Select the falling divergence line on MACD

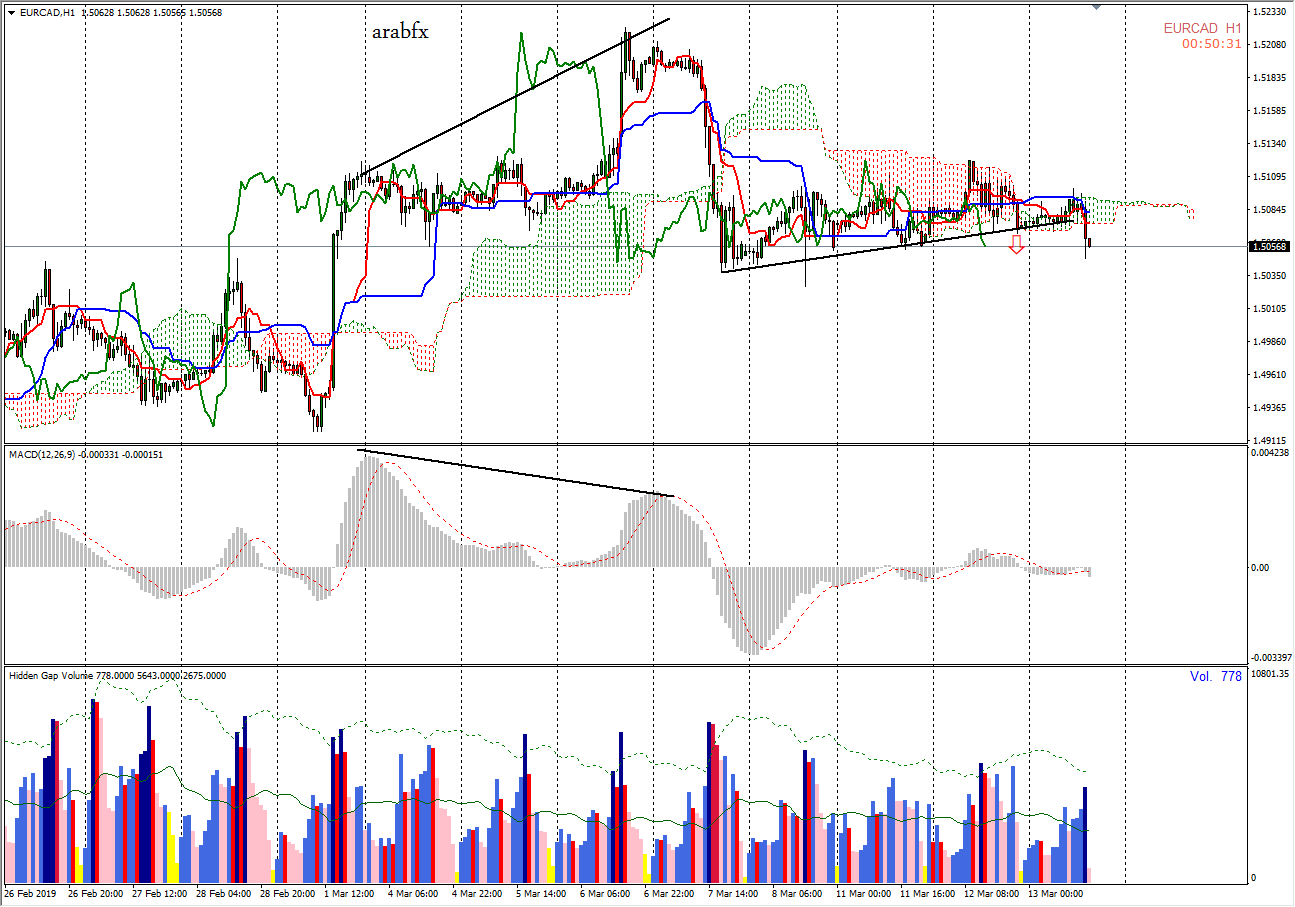(x=516, y=473)
